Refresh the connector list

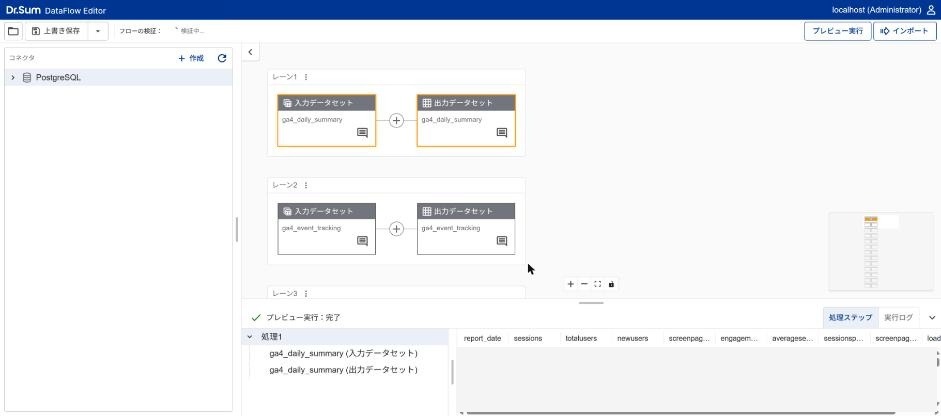pyautogui.click(x=222, y=58)
